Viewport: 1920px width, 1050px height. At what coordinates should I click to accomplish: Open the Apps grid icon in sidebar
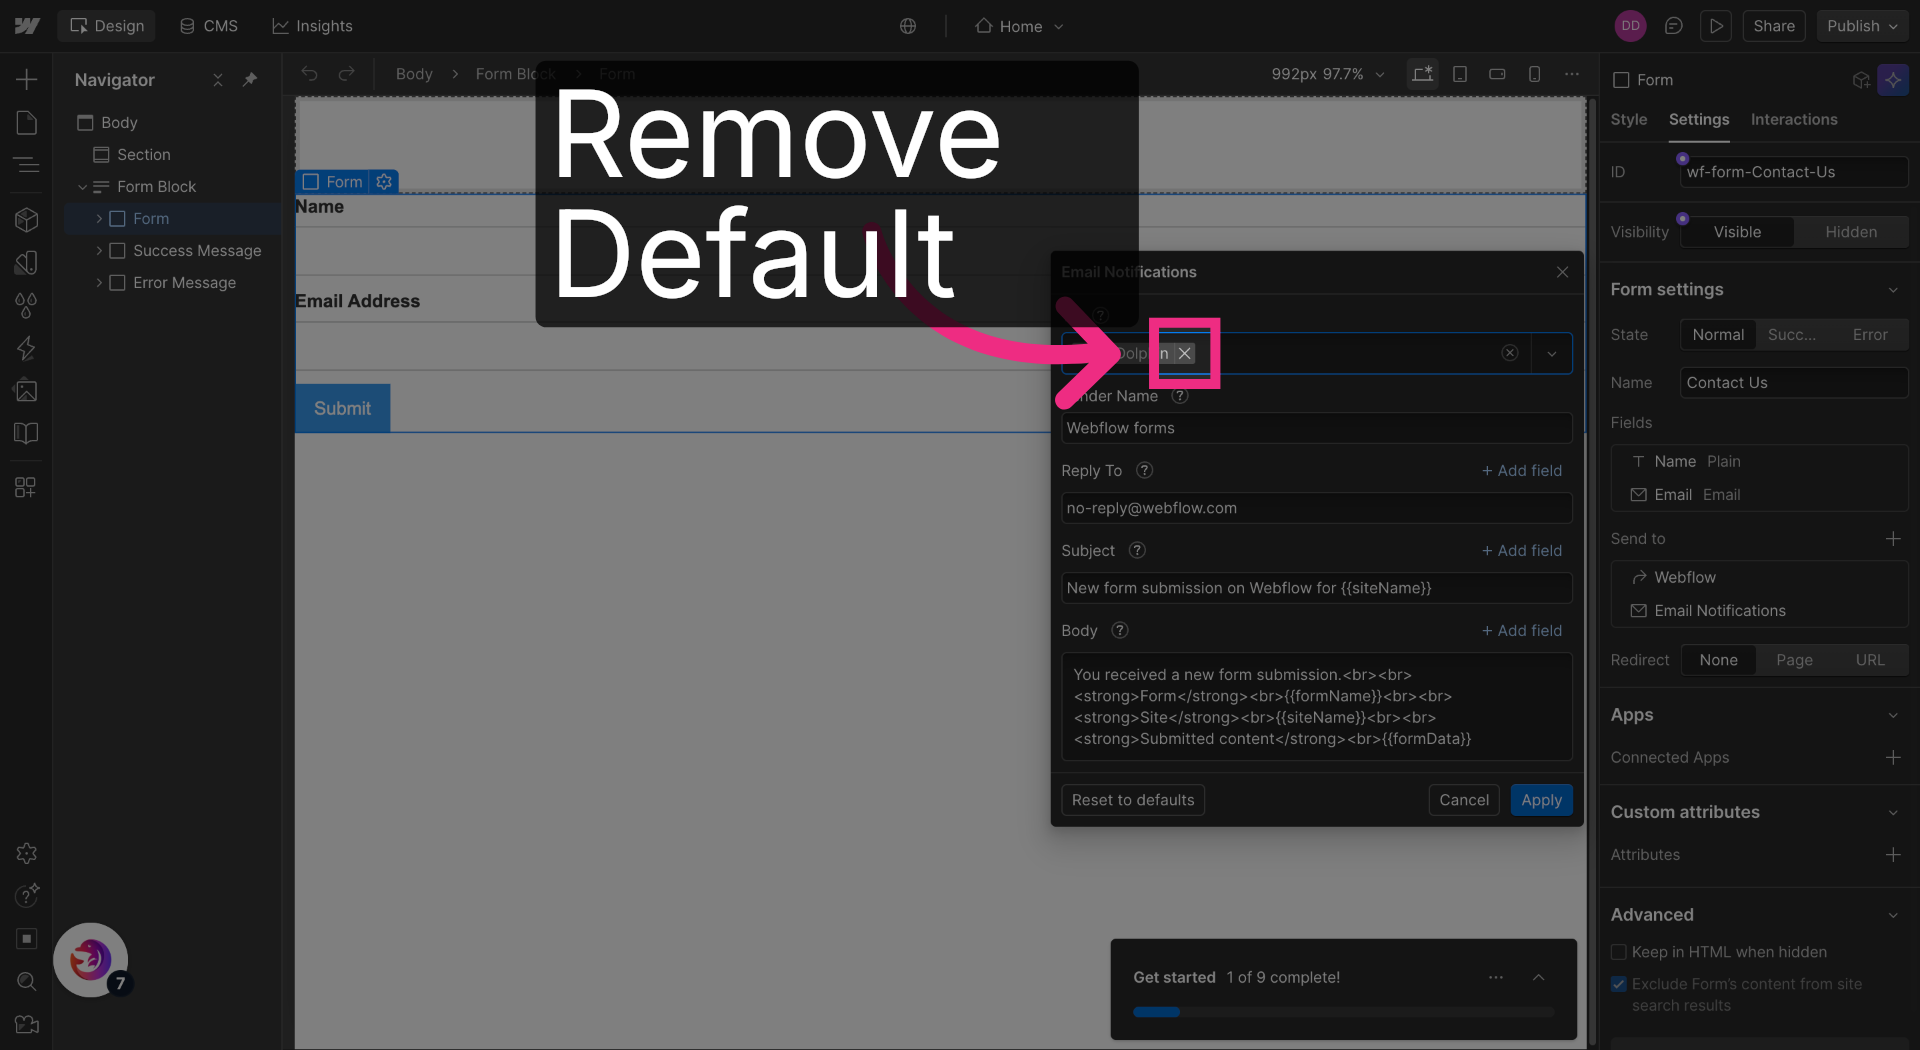27,487
